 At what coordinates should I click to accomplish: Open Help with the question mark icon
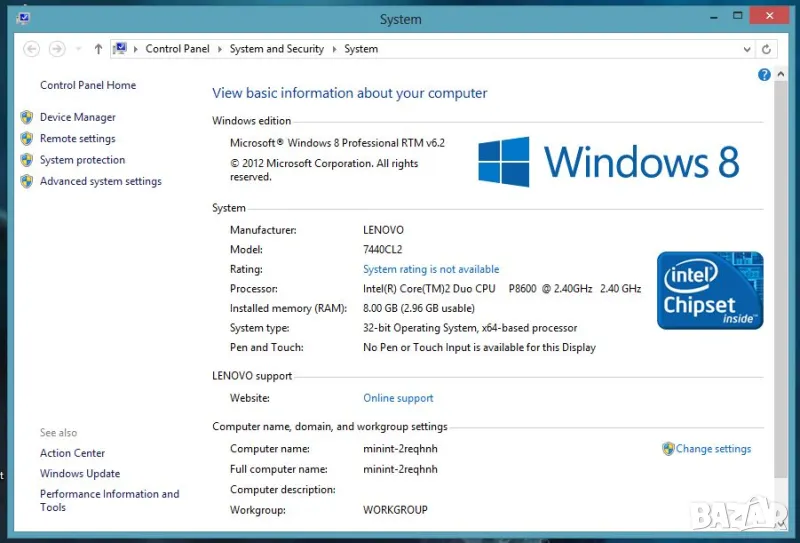tap(764, 75)
